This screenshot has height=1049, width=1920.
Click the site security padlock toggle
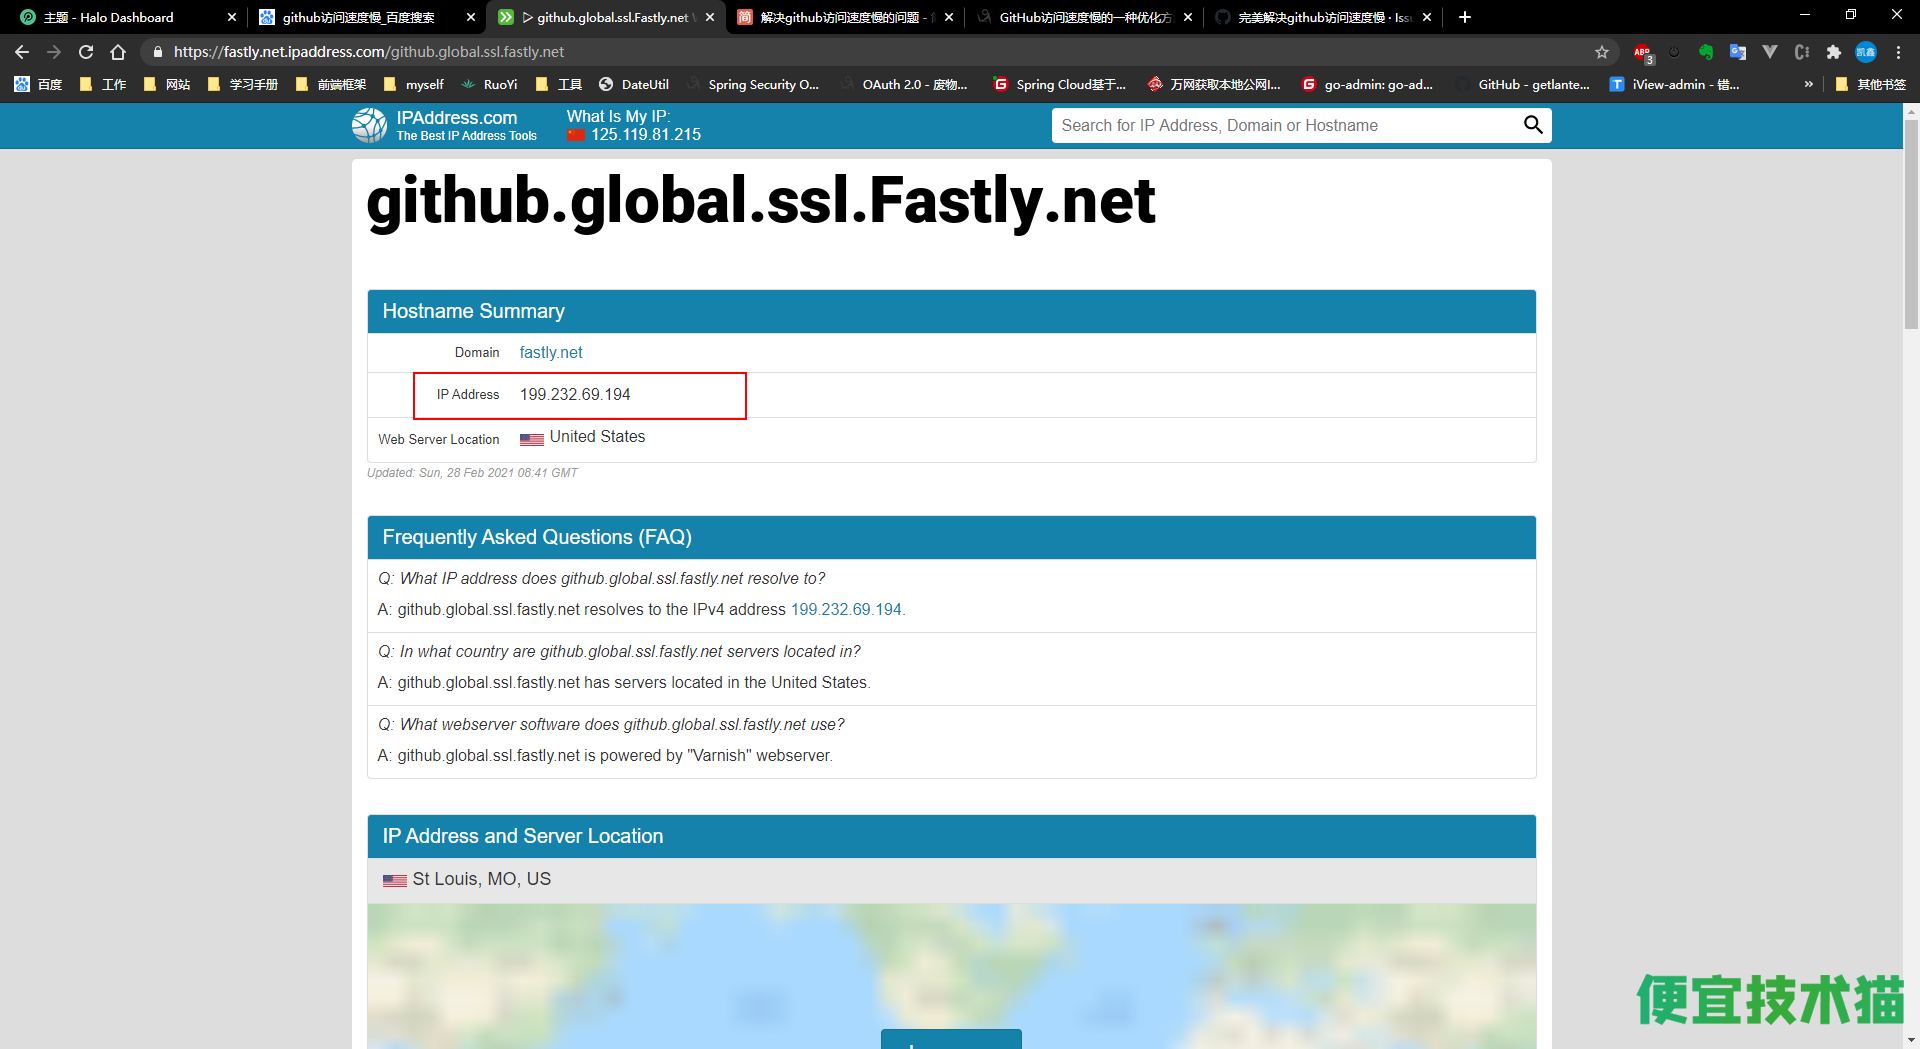pyautogui.click(x=158, y=51)
